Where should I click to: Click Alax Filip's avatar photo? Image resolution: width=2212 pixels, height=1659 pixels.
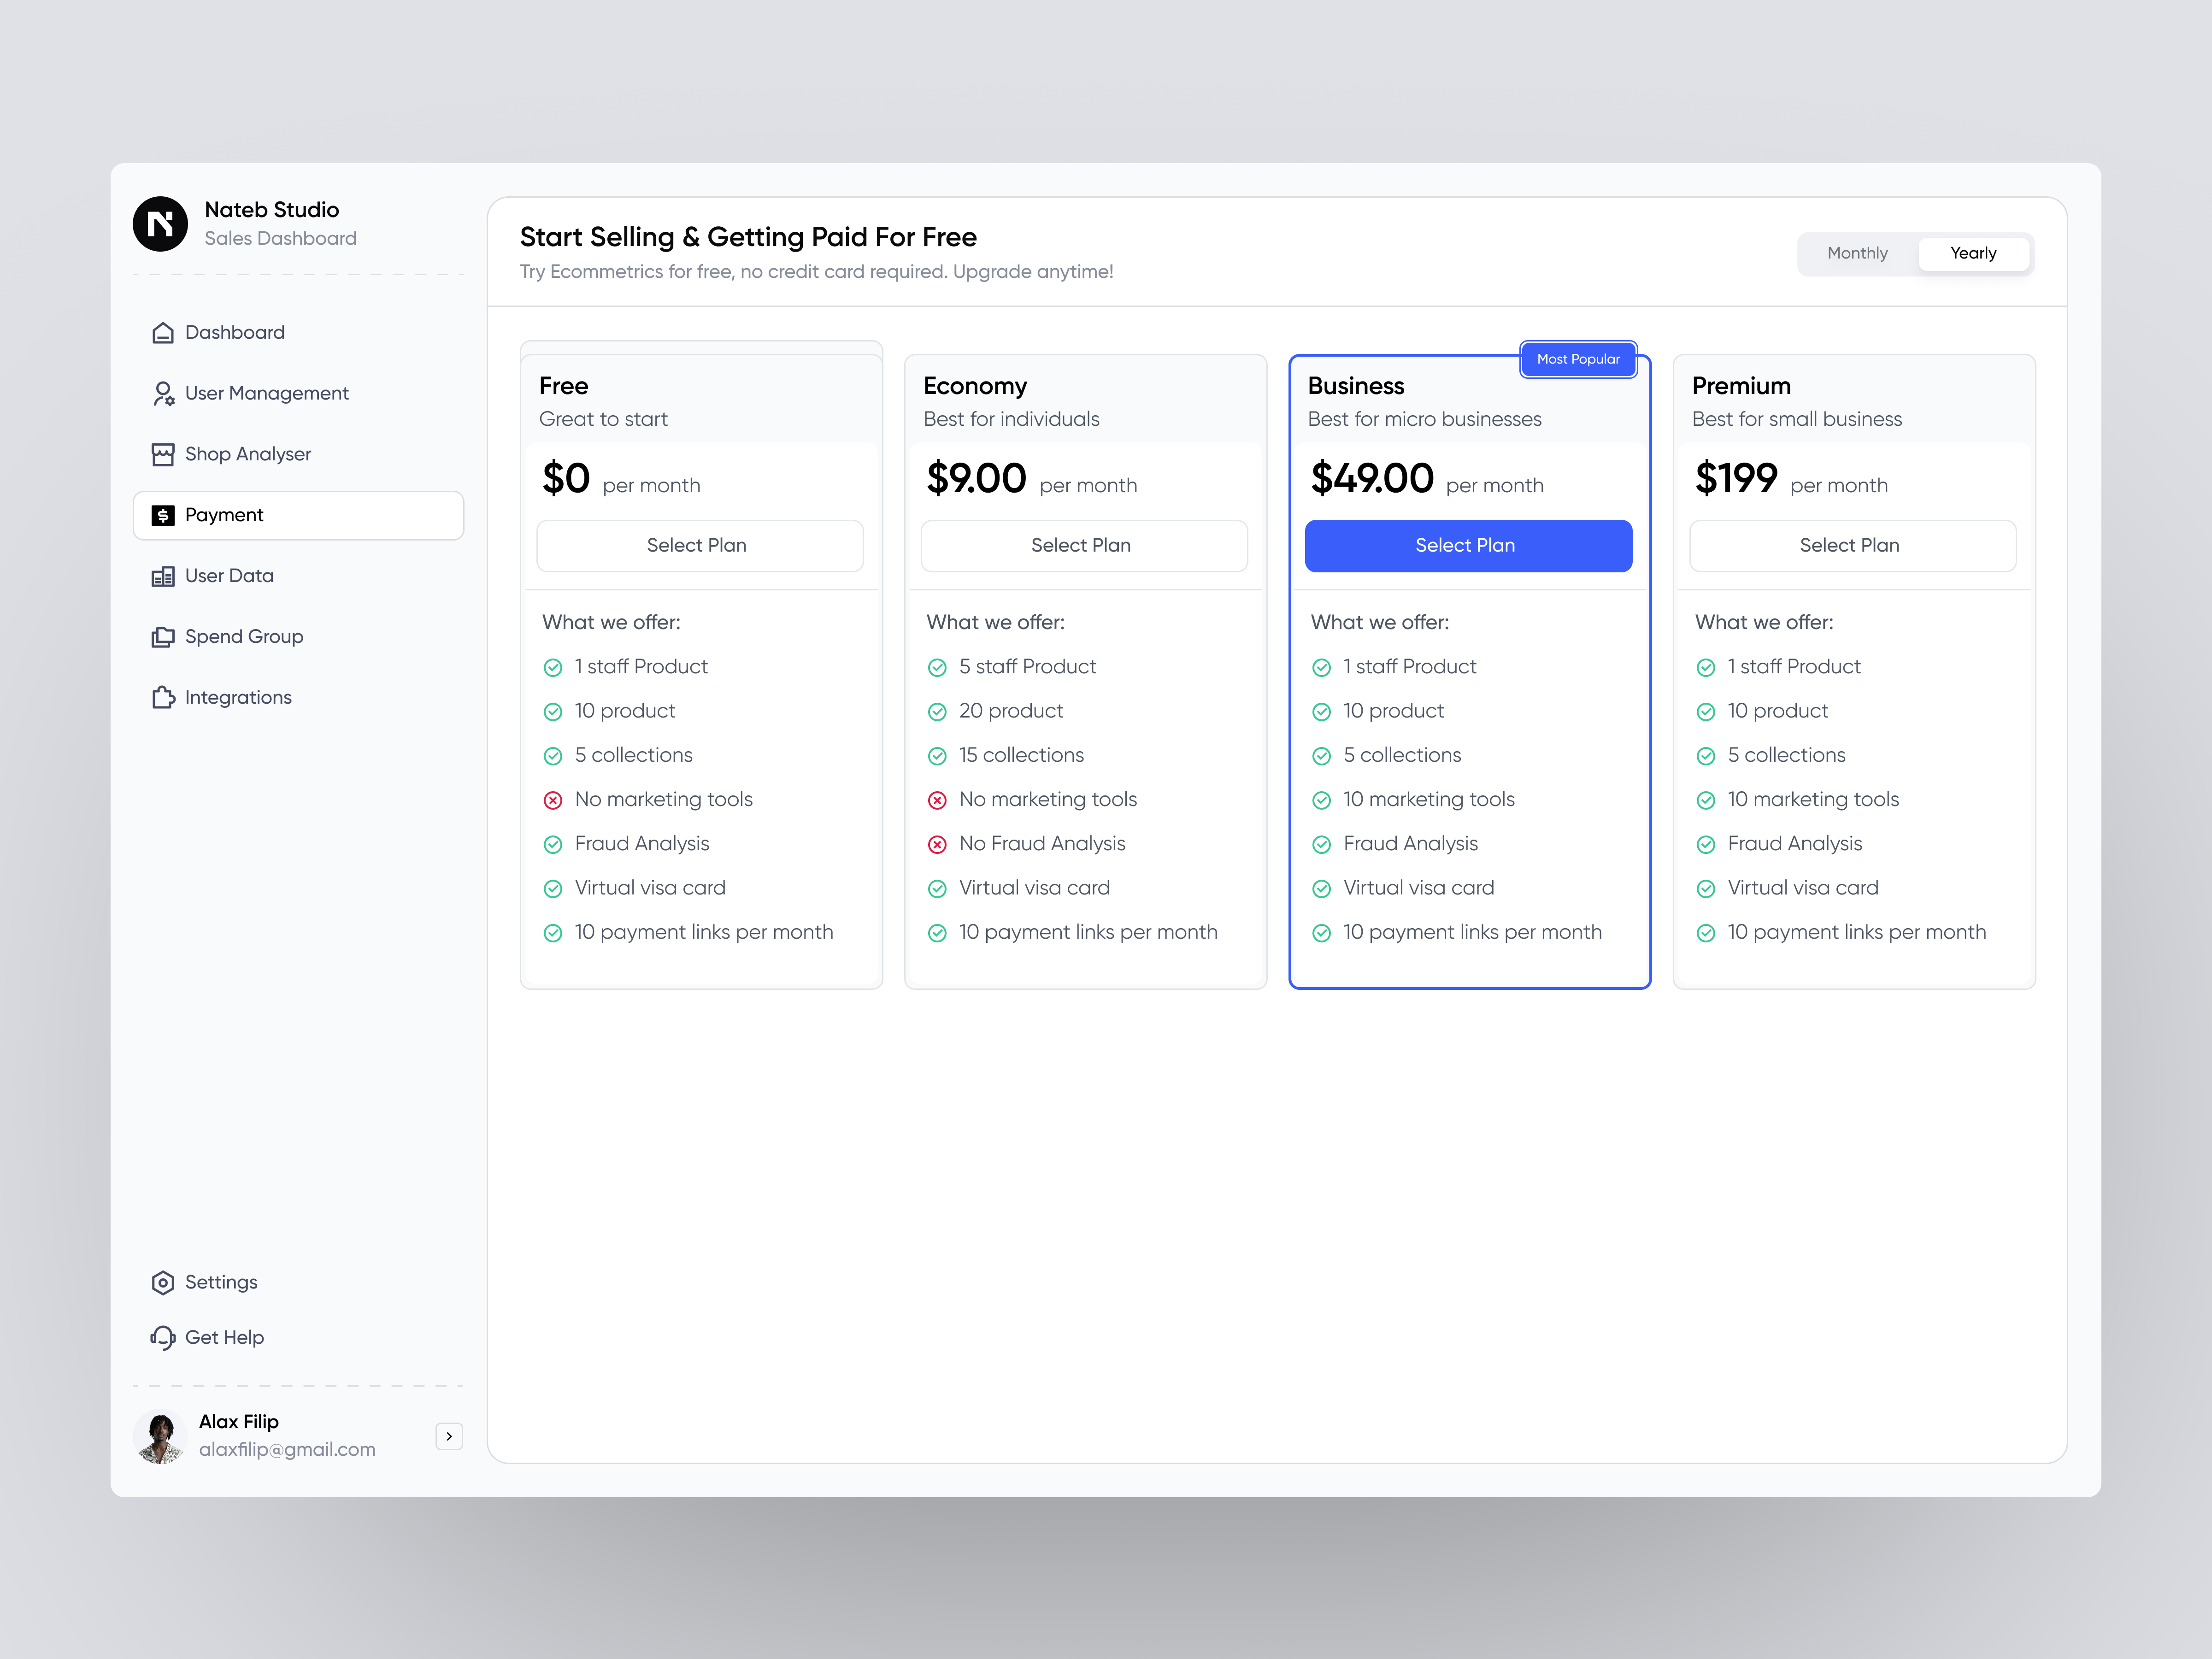point(160,1437)
